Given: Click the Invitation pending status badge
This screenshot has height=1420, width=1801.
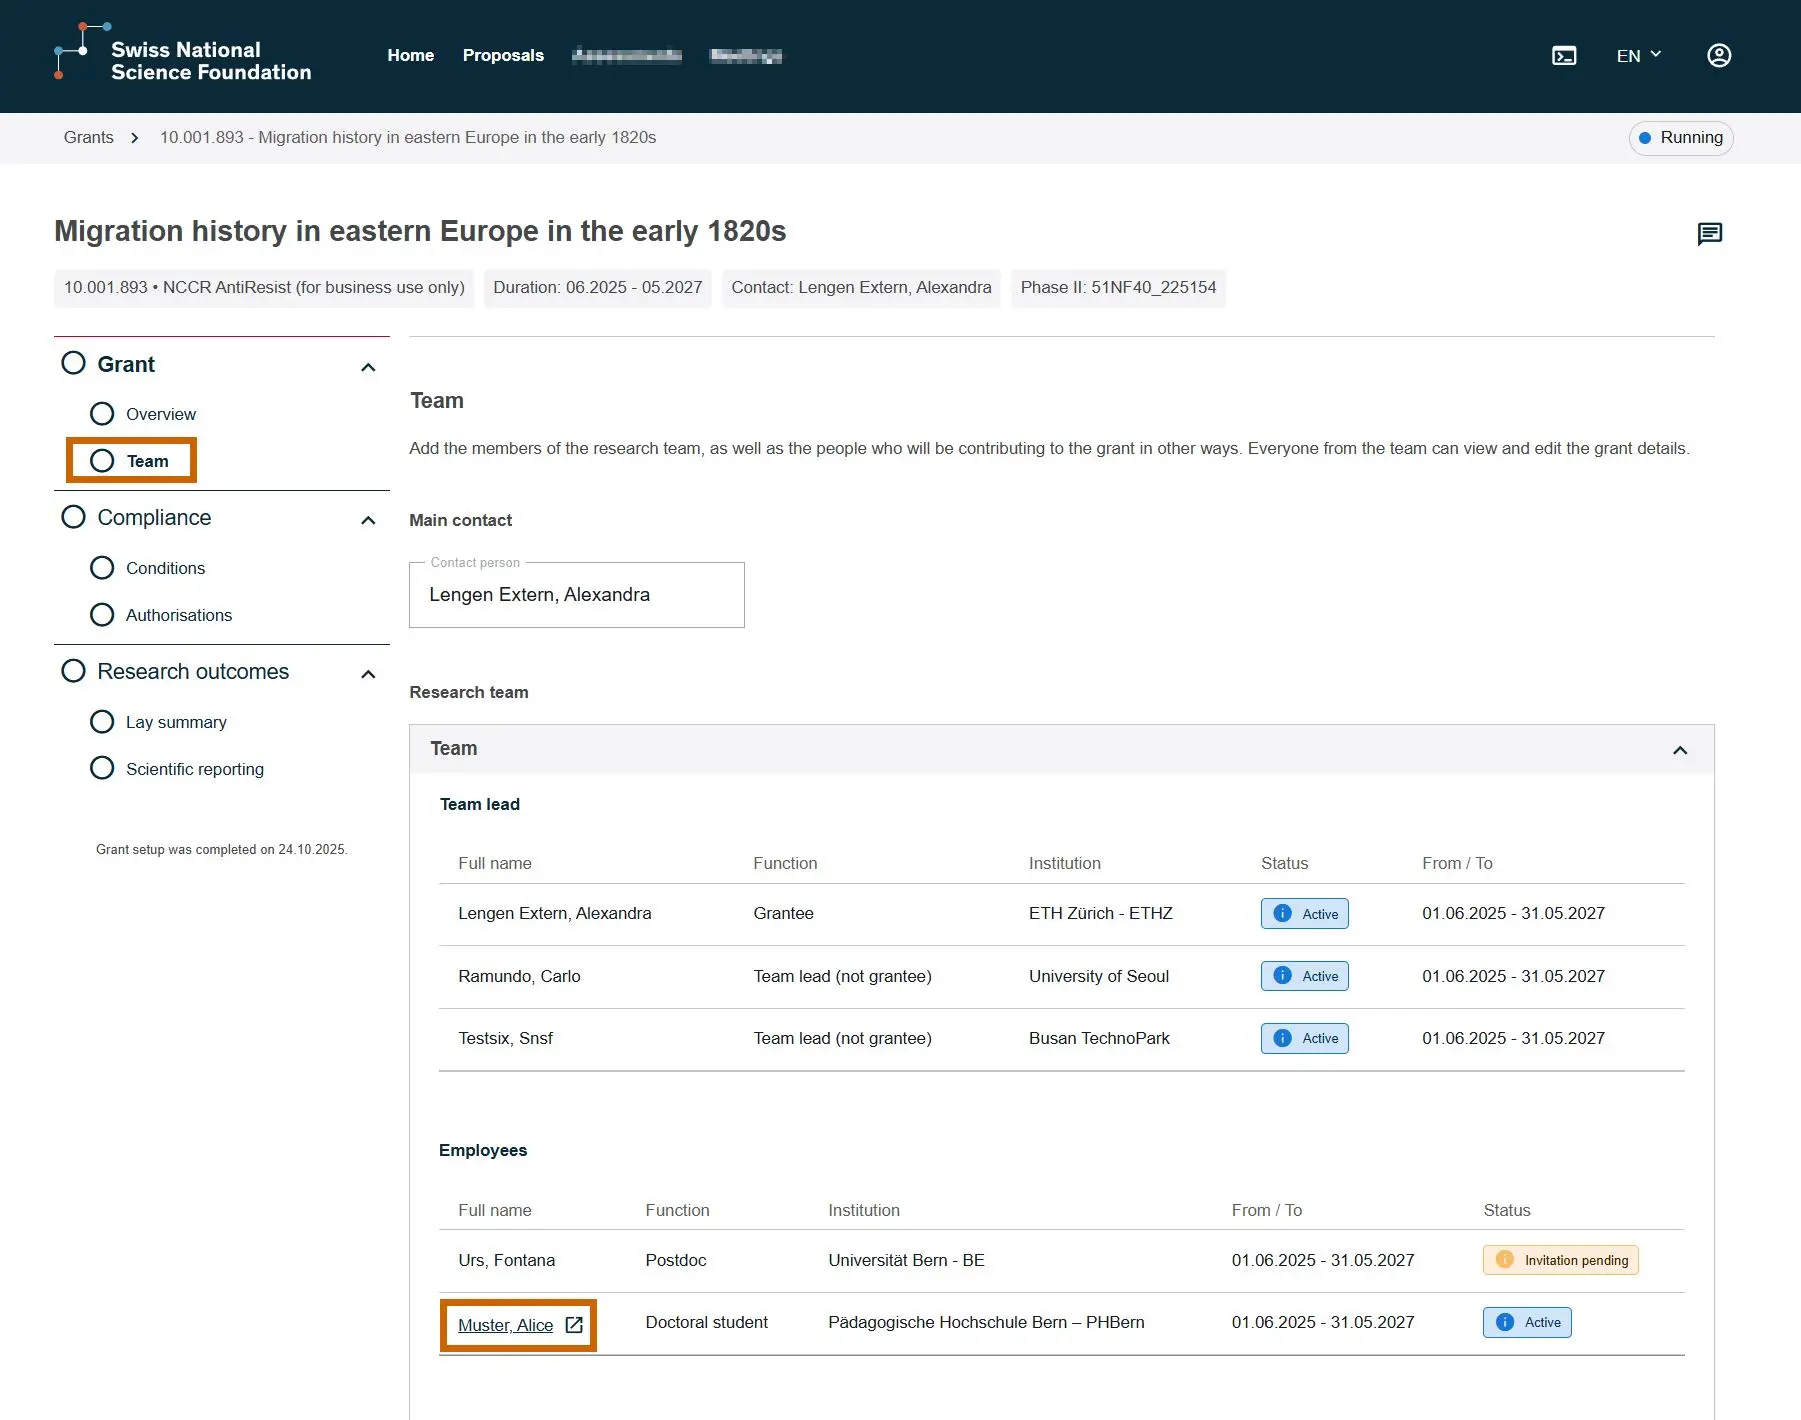Looking at the screenshot, I should coord(1561,1260).
